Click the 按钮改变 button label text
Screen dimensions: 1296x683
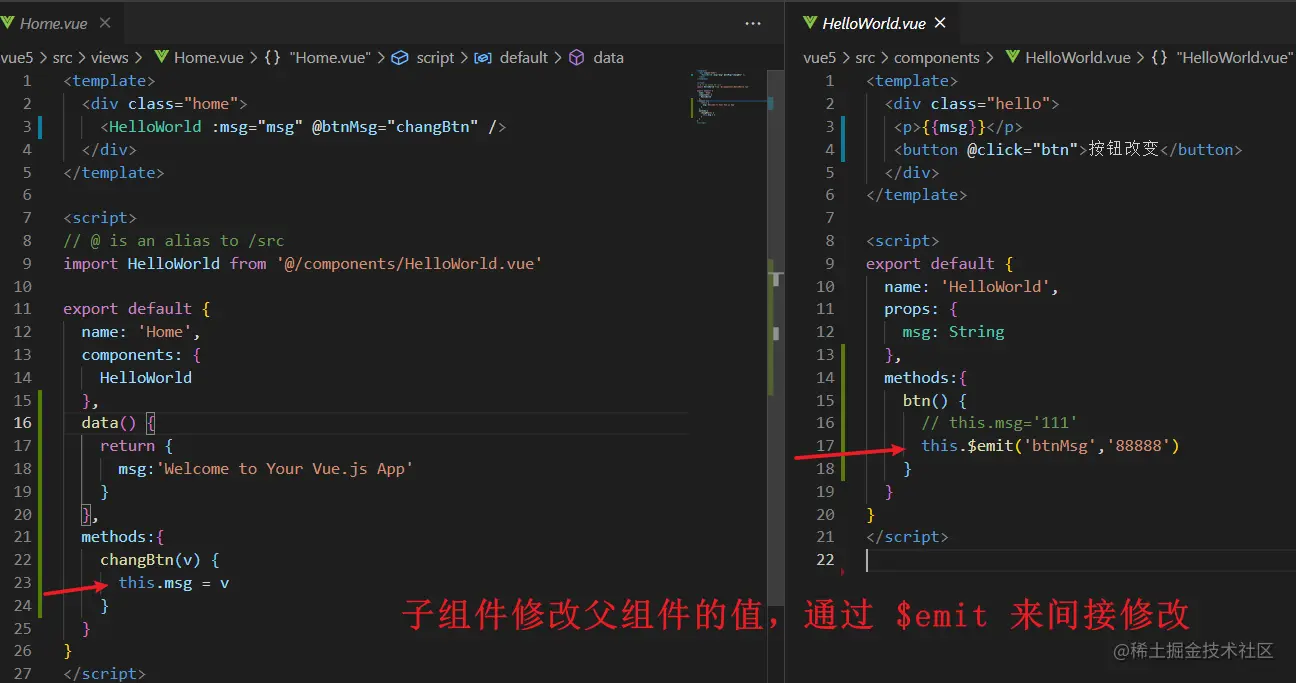tap(1123, 150)
